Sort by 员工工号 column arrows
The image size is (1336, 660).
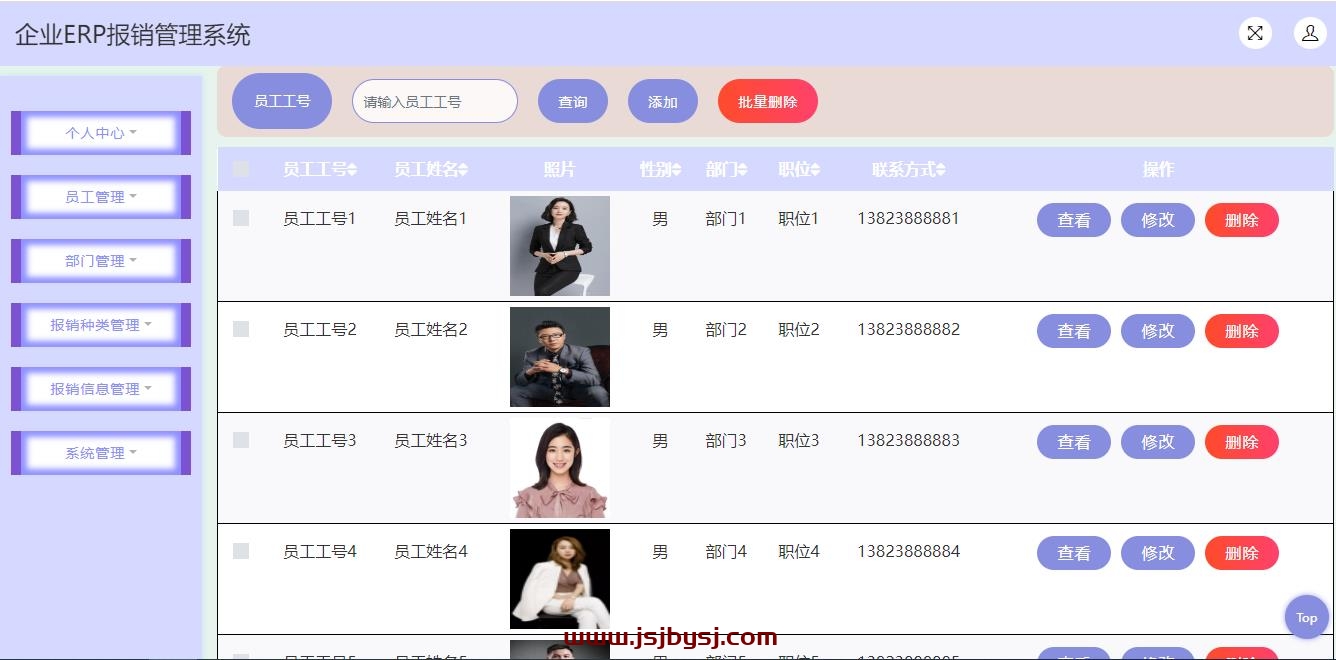coord(352,170)
